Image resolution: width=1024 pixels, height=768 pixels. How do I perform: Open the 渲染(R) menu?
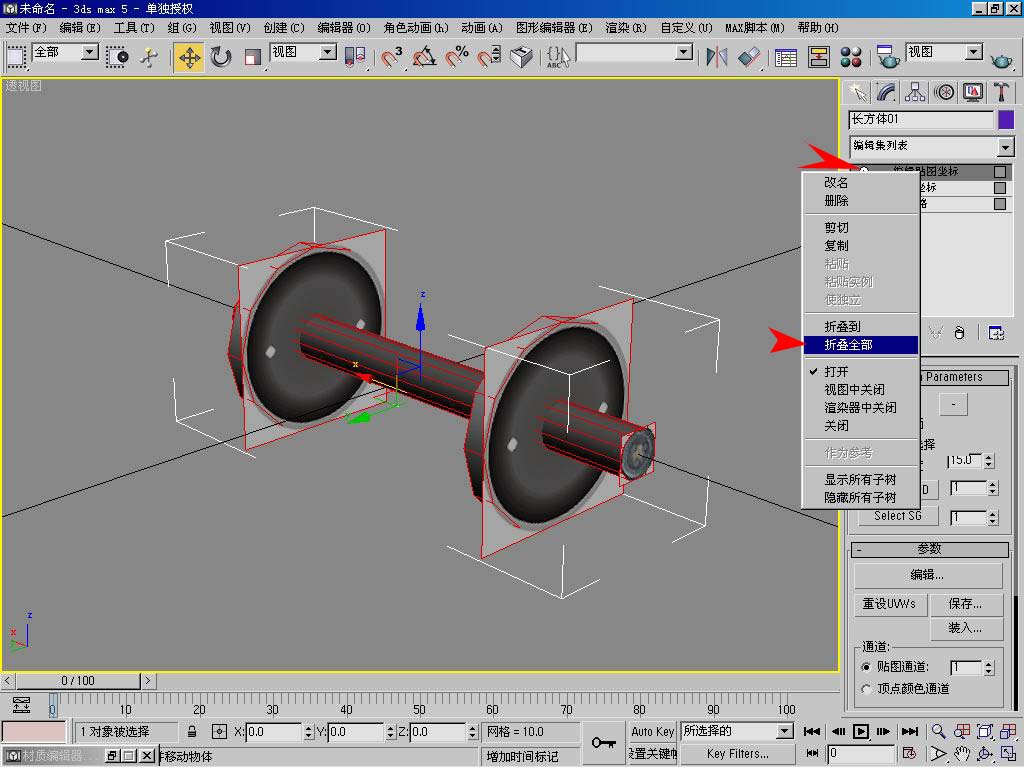pyautogui.click(x=626, y=28)
